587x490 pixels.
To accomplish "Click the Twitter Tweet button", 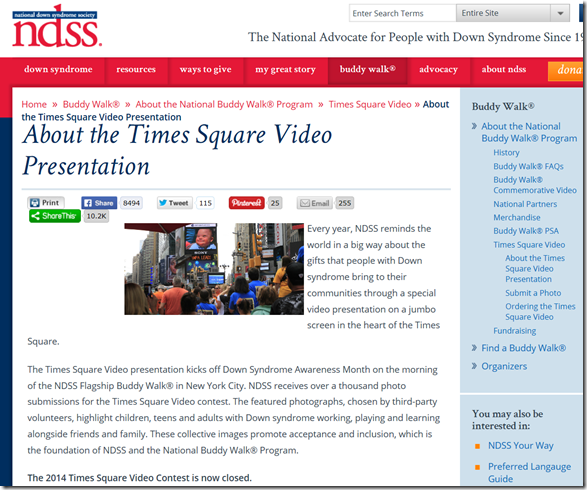I will [174, 203].
